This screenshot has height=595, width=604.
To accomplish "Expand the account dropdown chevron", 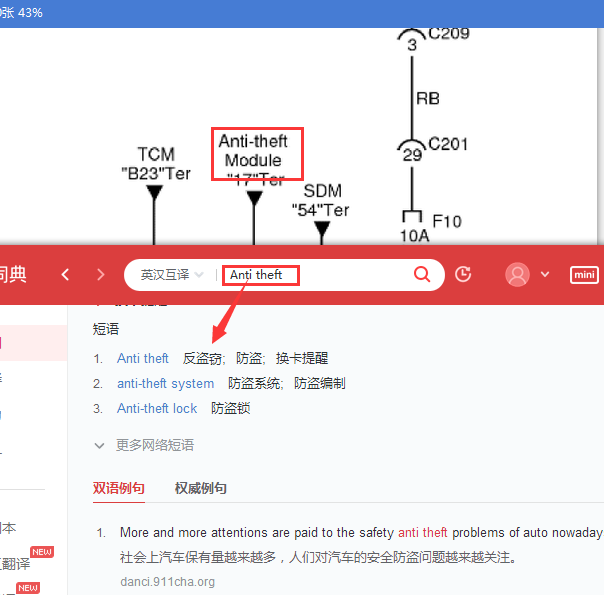I will [x=545, y=275].
